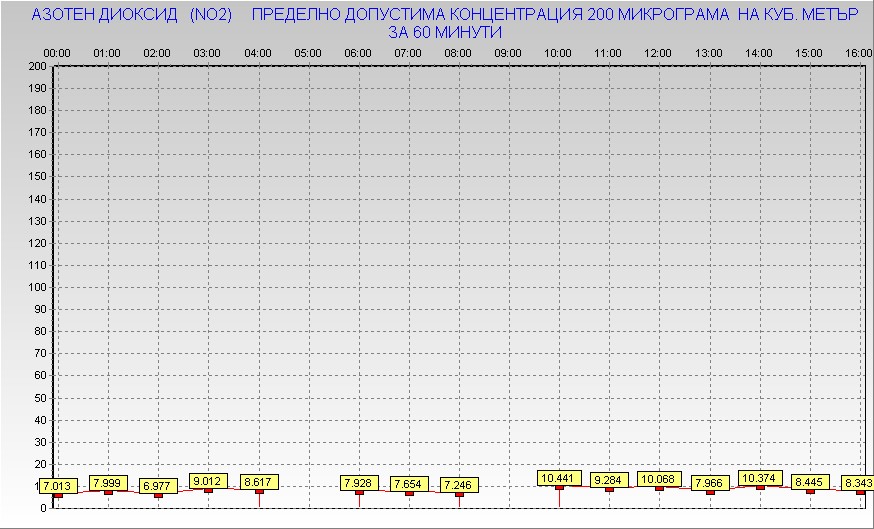Screen dimensions: 874x529
Task: Click the chart title 'АЗОТЕН ДИОКСИД (NO2)'
Action: (x=132, y=15)
